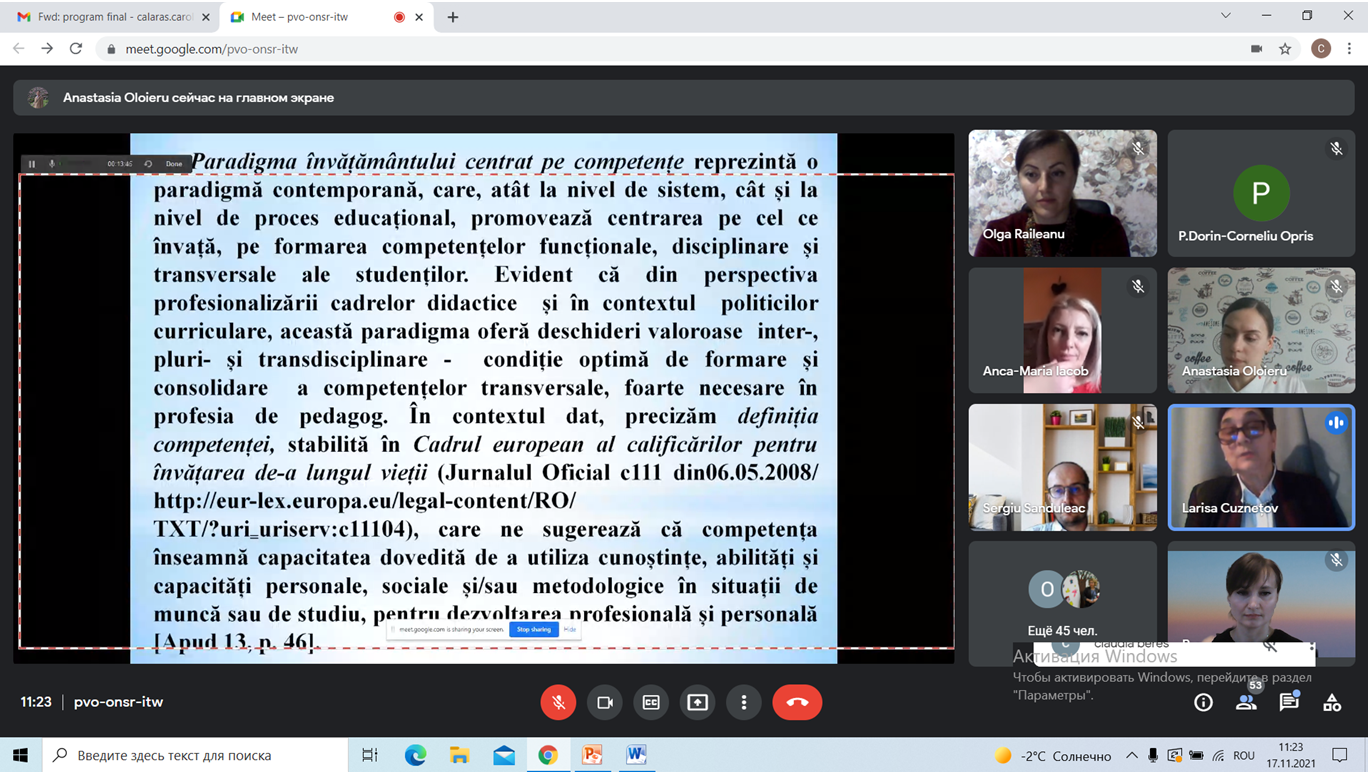This screenshot has width=1368, height=772.
Task: Unmute the microphone in Meet controls
Action: pyautogui.click(x=558, y=702)
